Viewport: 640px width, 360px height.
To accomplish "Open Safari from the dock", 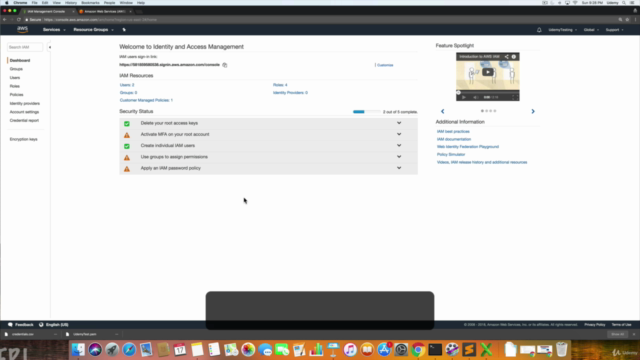I will [x=129, y=350].
